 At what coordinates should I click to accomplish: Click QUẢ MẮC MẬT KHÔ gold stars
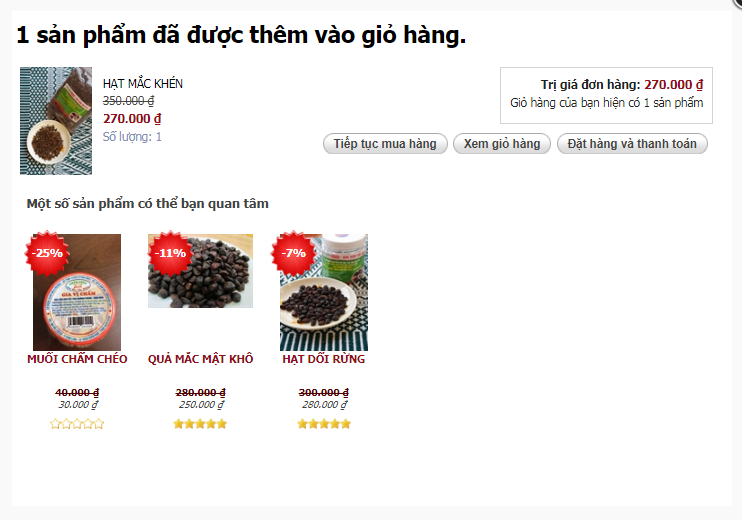point(200,423)
